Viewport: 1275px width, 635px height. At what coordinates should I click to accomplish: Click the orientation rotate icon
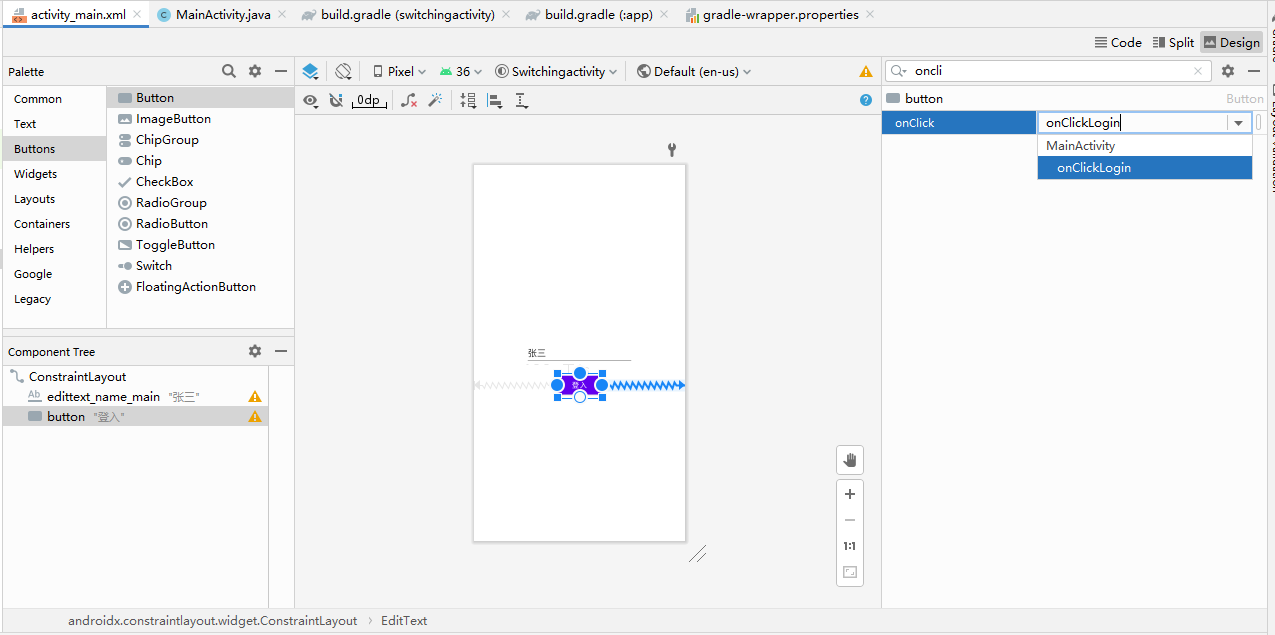pyautogui.click(x=343, y=72)
